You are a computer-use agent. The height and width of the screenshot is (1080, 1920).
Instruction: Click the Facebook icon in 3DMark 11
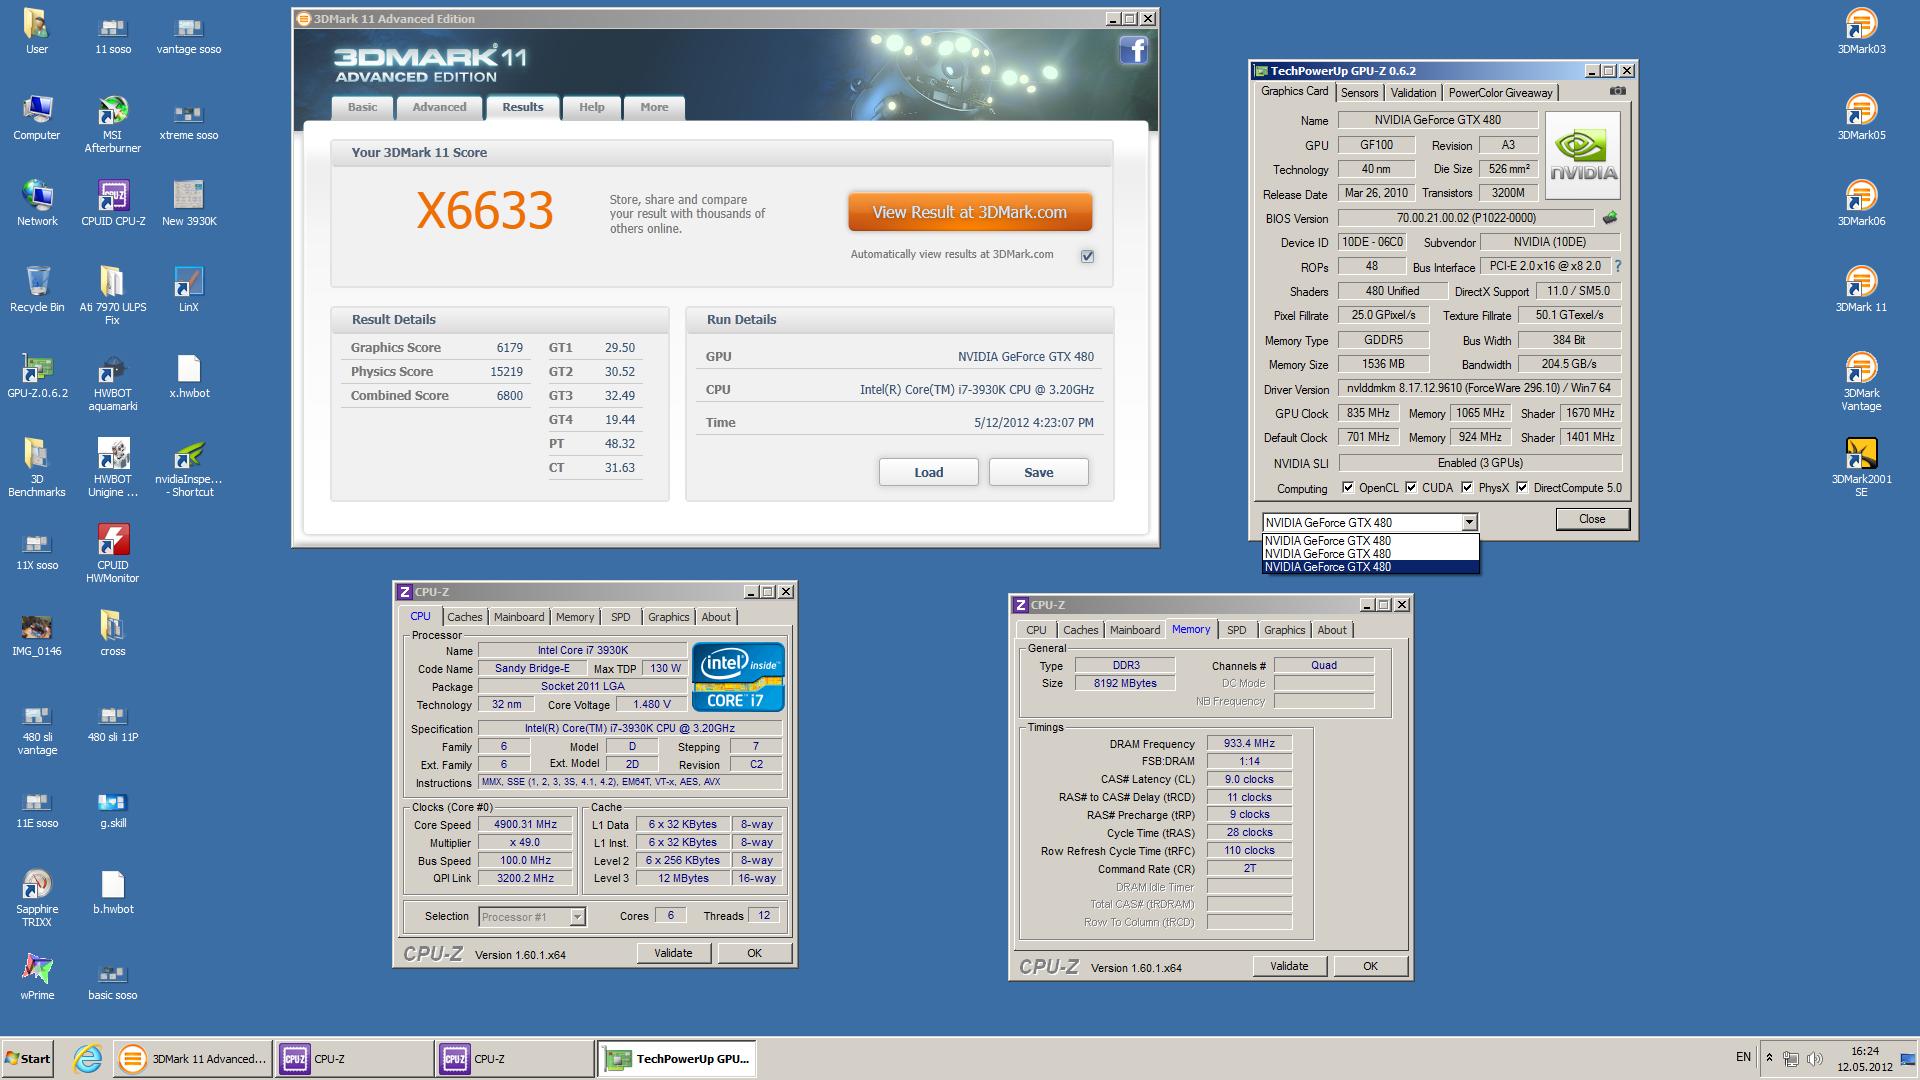click(x=1133, y=51)
